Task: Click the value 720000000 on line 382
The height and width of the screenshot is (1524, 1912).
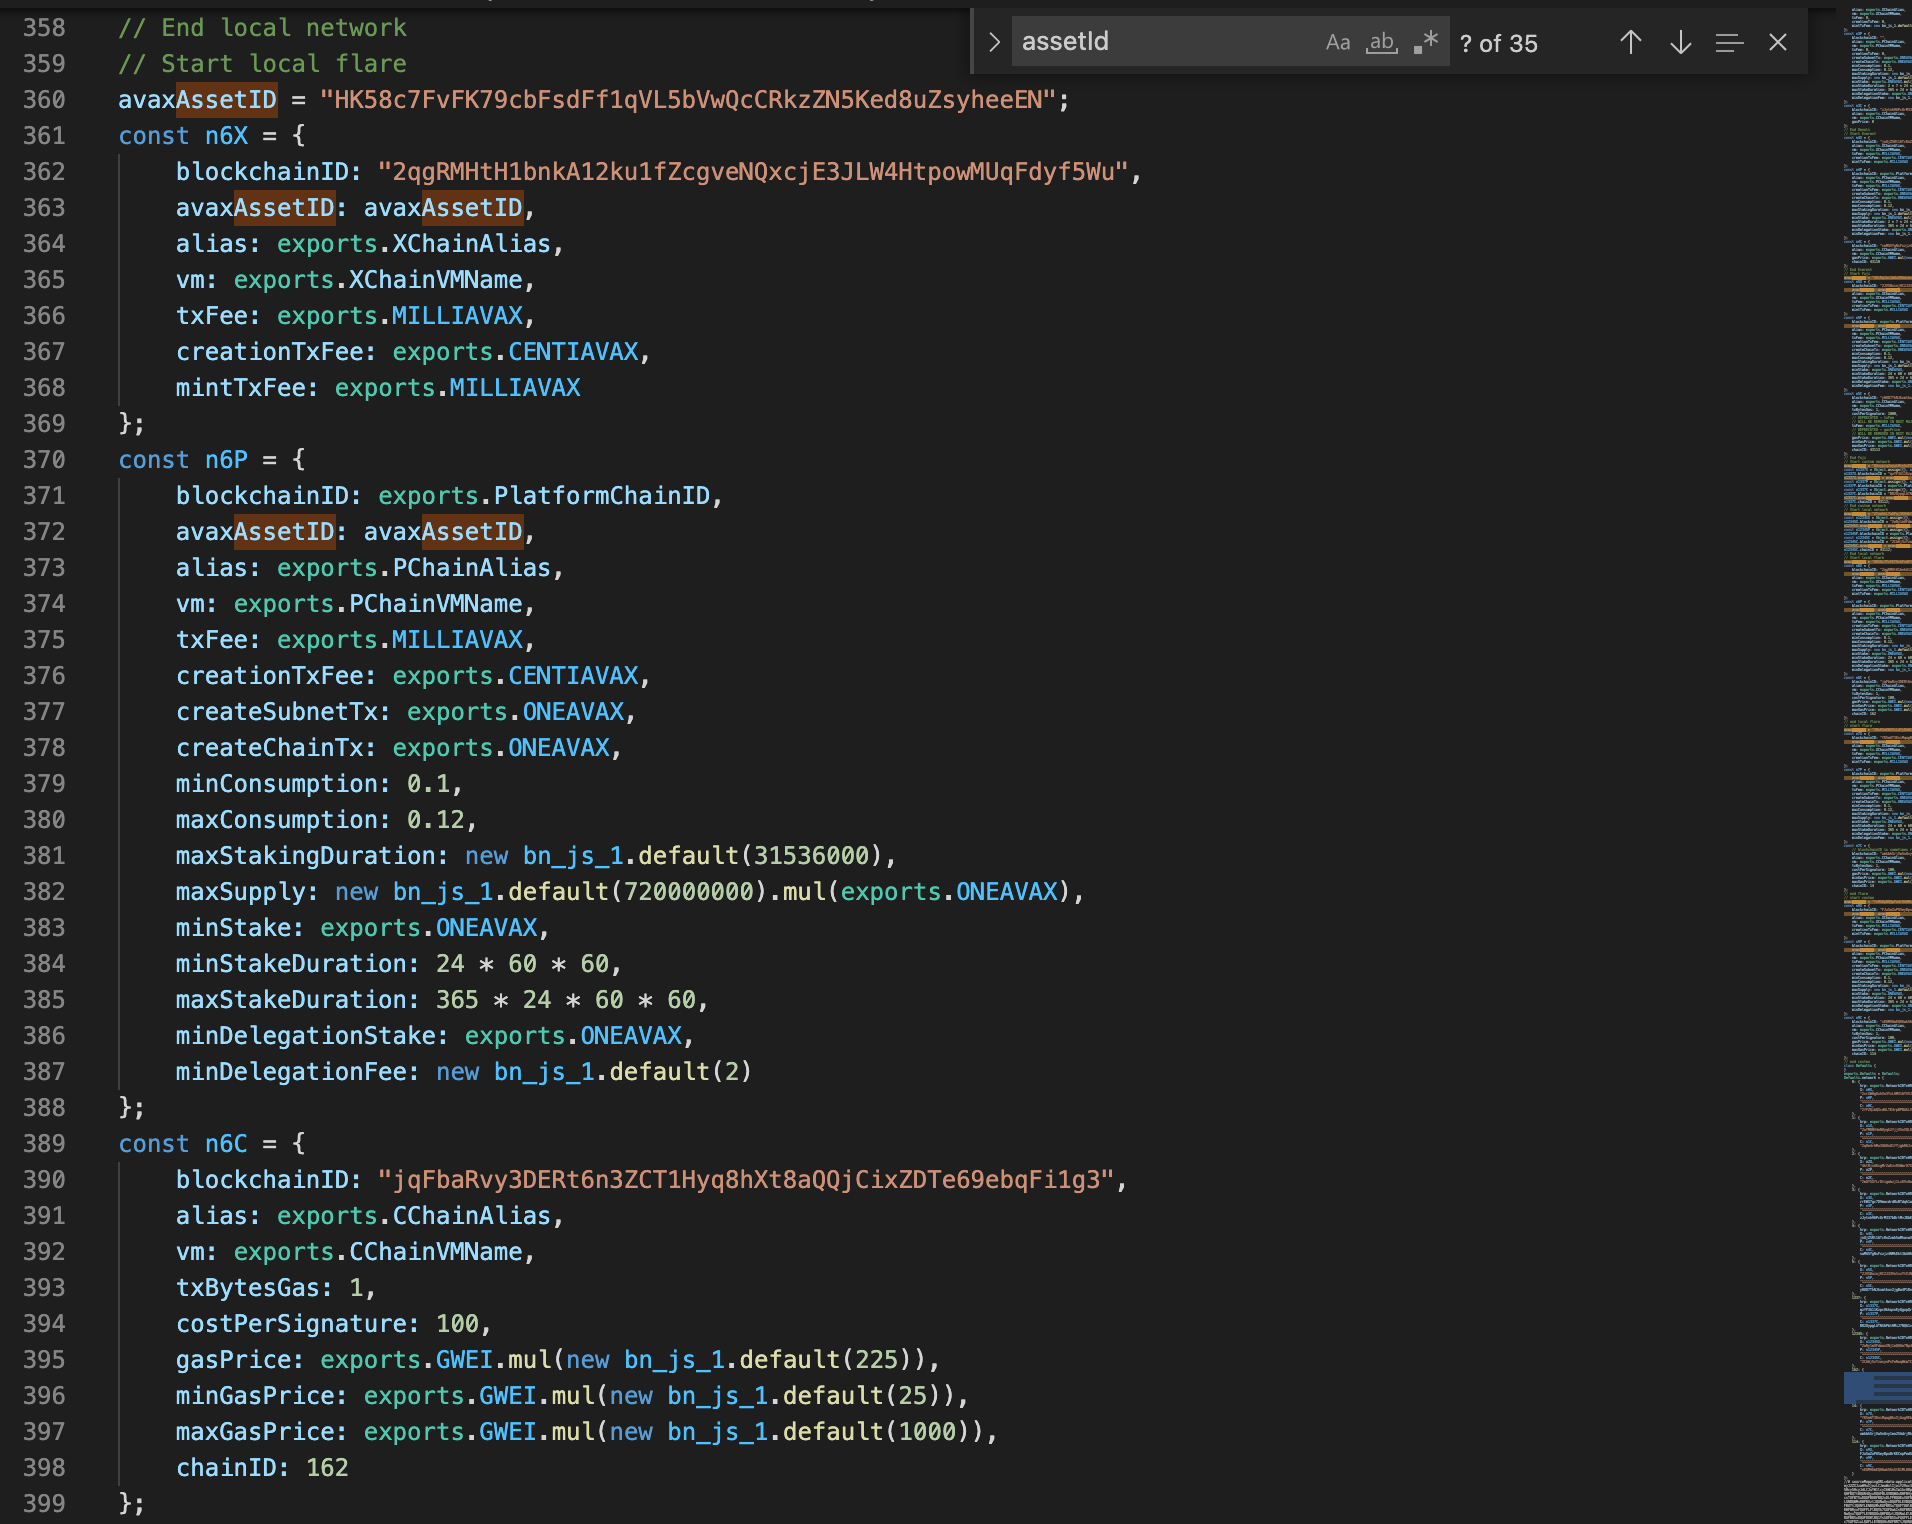Action: 688,891
